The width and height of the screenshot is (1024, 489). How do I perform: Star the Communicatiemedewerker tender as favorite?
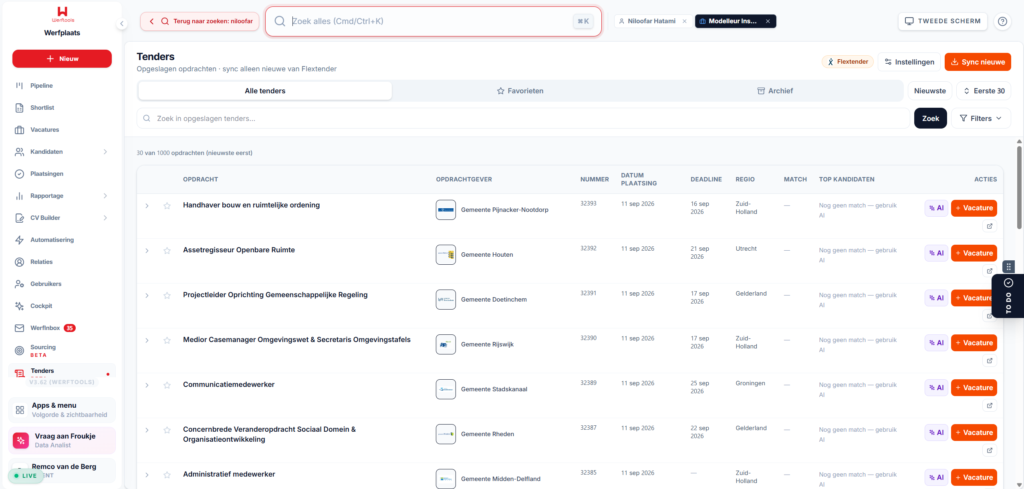(167, 385)
